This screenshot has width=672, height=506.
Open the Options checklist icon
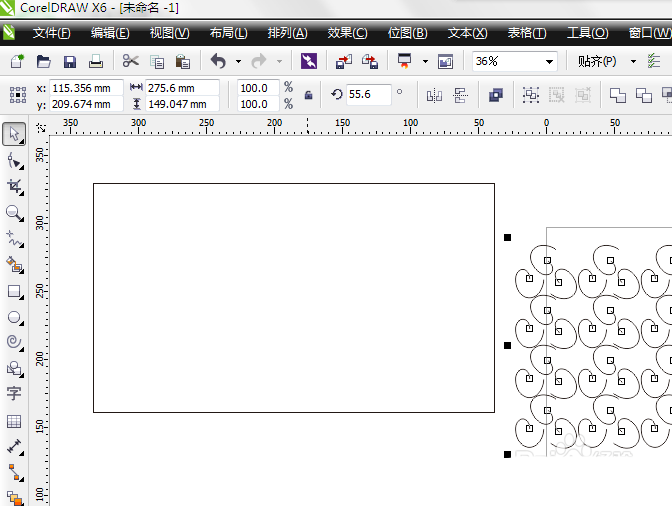tap(654, 61)
